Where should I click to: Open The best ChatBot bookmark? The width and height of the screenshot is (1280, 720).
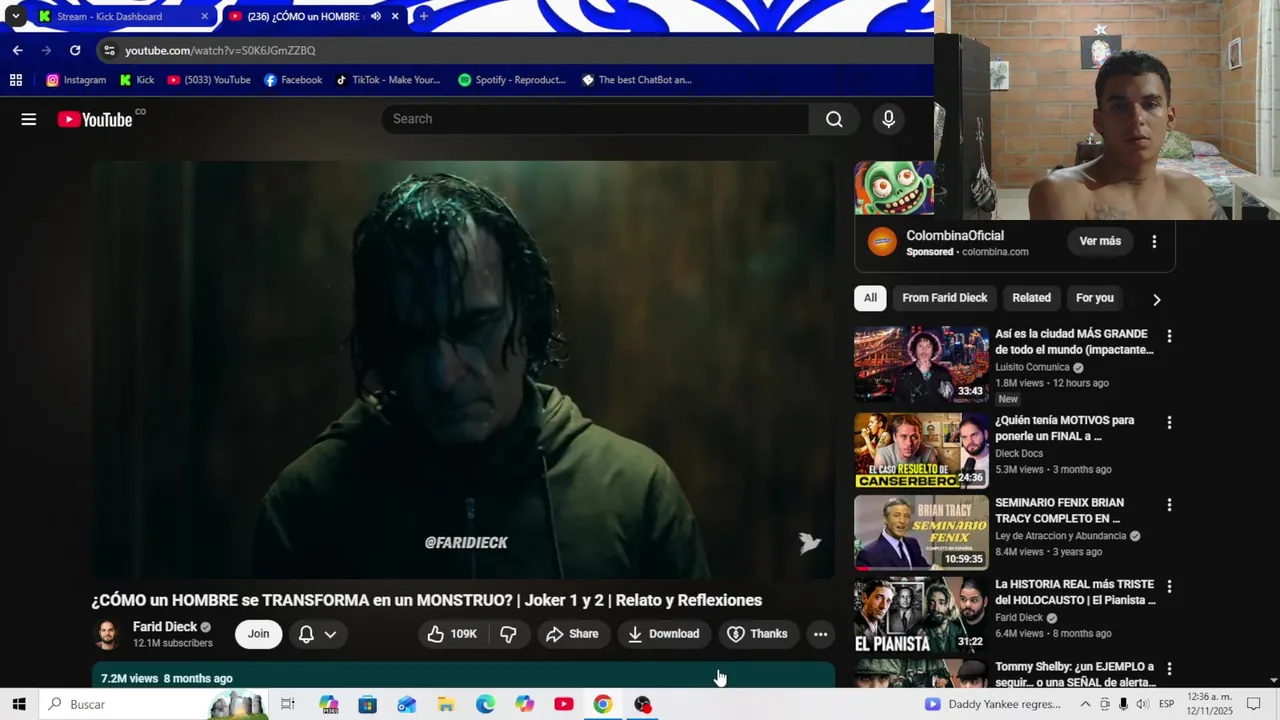(x=637, y=80)
